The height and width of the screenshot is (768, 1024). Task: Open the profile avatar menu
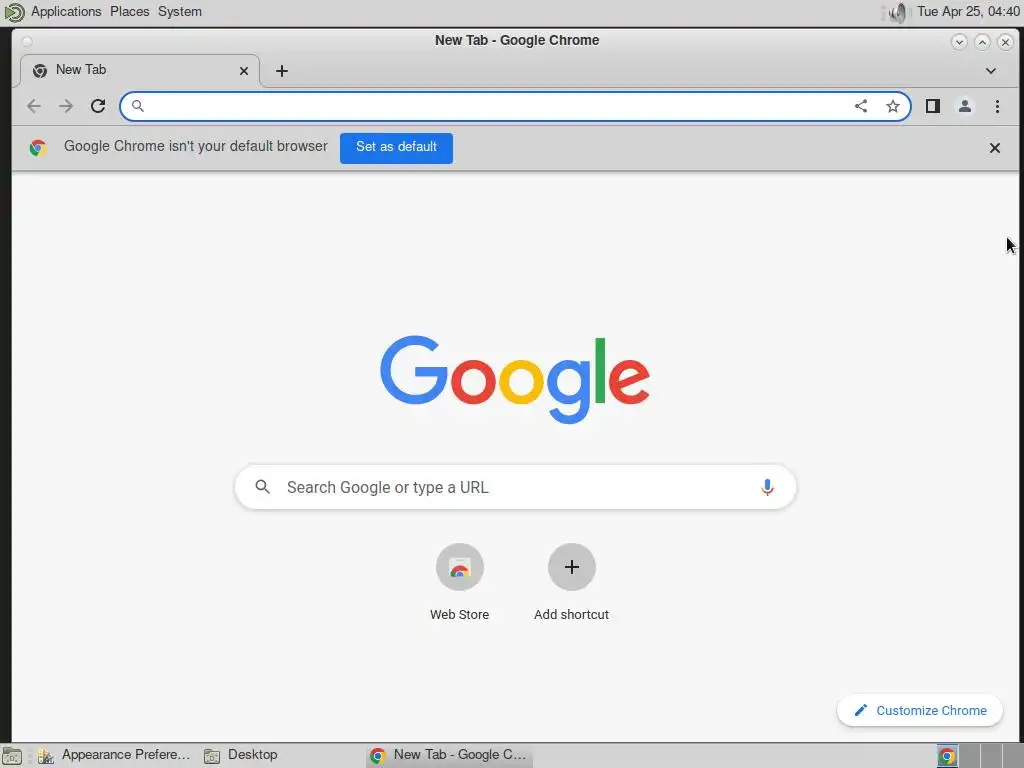click(965, 106)
